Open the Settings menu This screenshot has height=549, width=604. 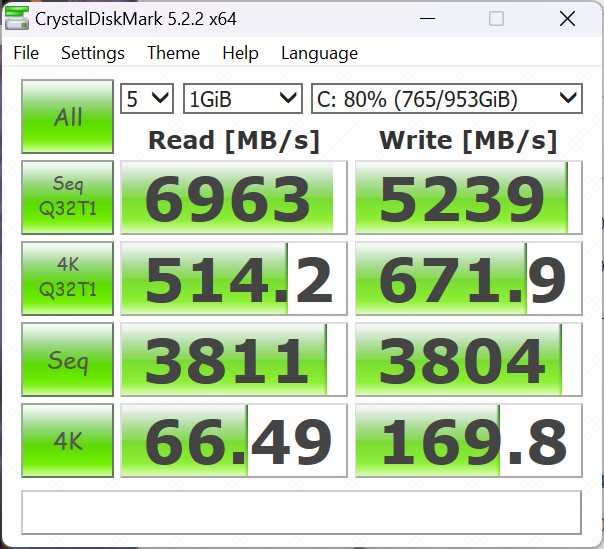(x=93, y=53)
